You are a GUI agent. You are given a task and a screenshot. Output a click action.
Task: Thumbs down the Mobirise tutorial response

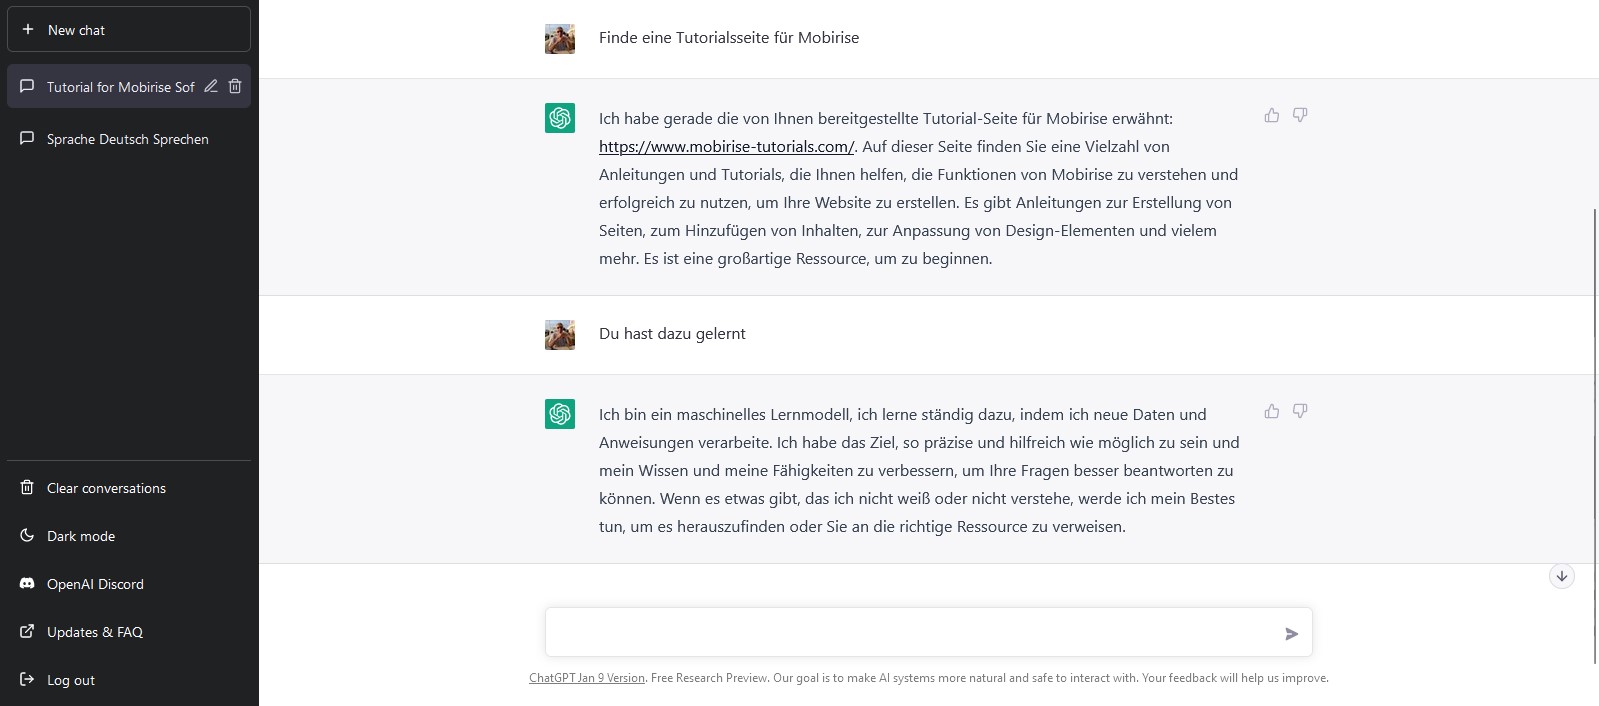pyautogui.click(x=1300, y=115)
